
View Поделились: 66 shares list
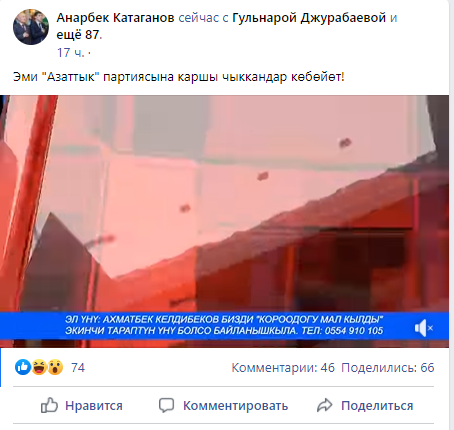coord(388,368)
